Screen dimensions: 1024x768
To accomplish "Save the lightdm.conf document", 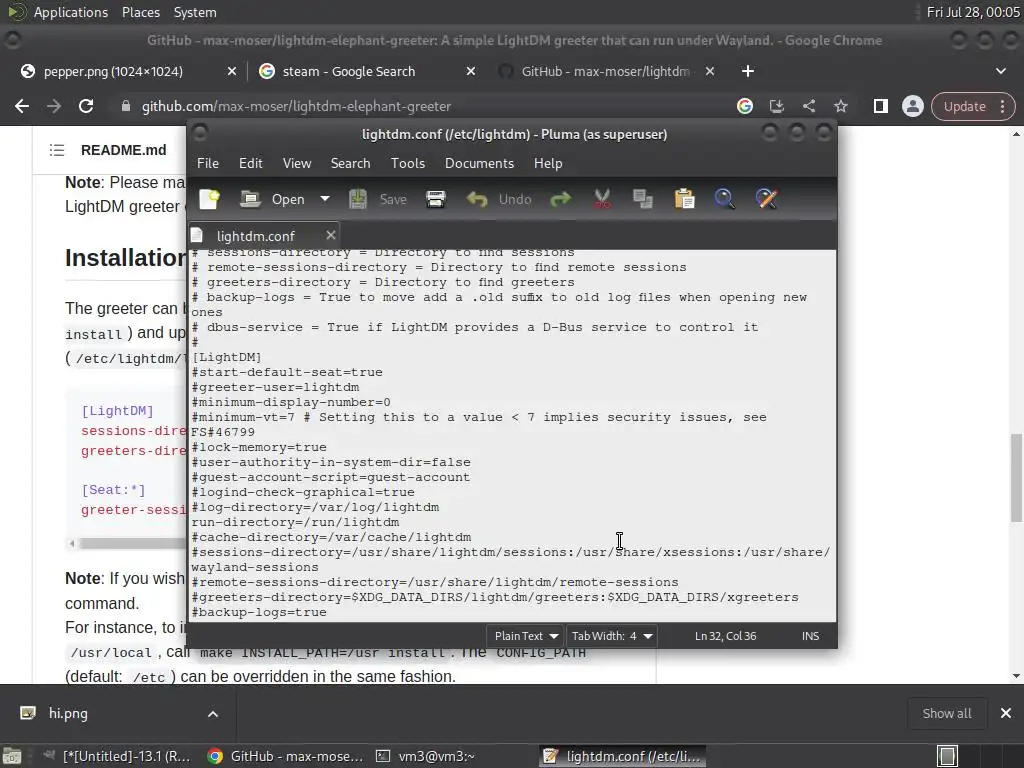I will pos(377,199).
